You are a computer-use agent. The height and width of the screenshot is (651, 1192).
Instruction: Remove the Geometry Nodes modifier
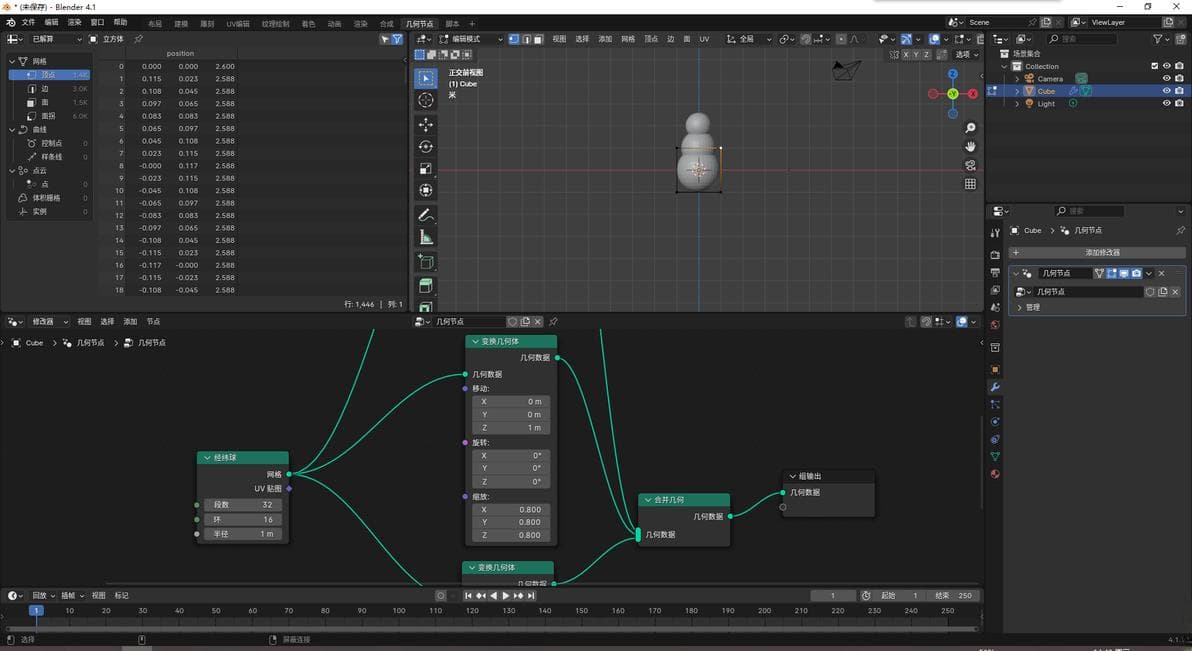click(x=1162, y=273)
